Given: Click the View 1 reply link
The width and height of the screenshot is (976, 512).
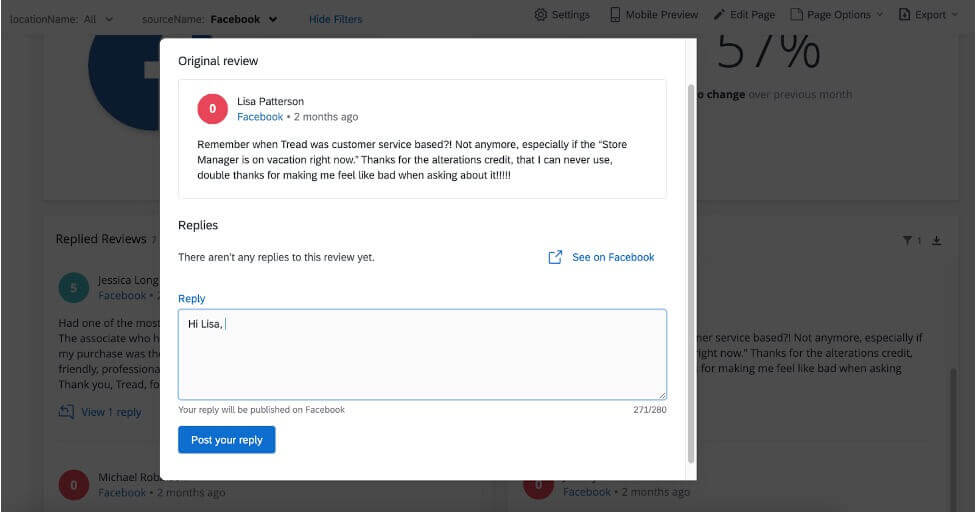Looking at the screenshot, I should pos(111,412).
